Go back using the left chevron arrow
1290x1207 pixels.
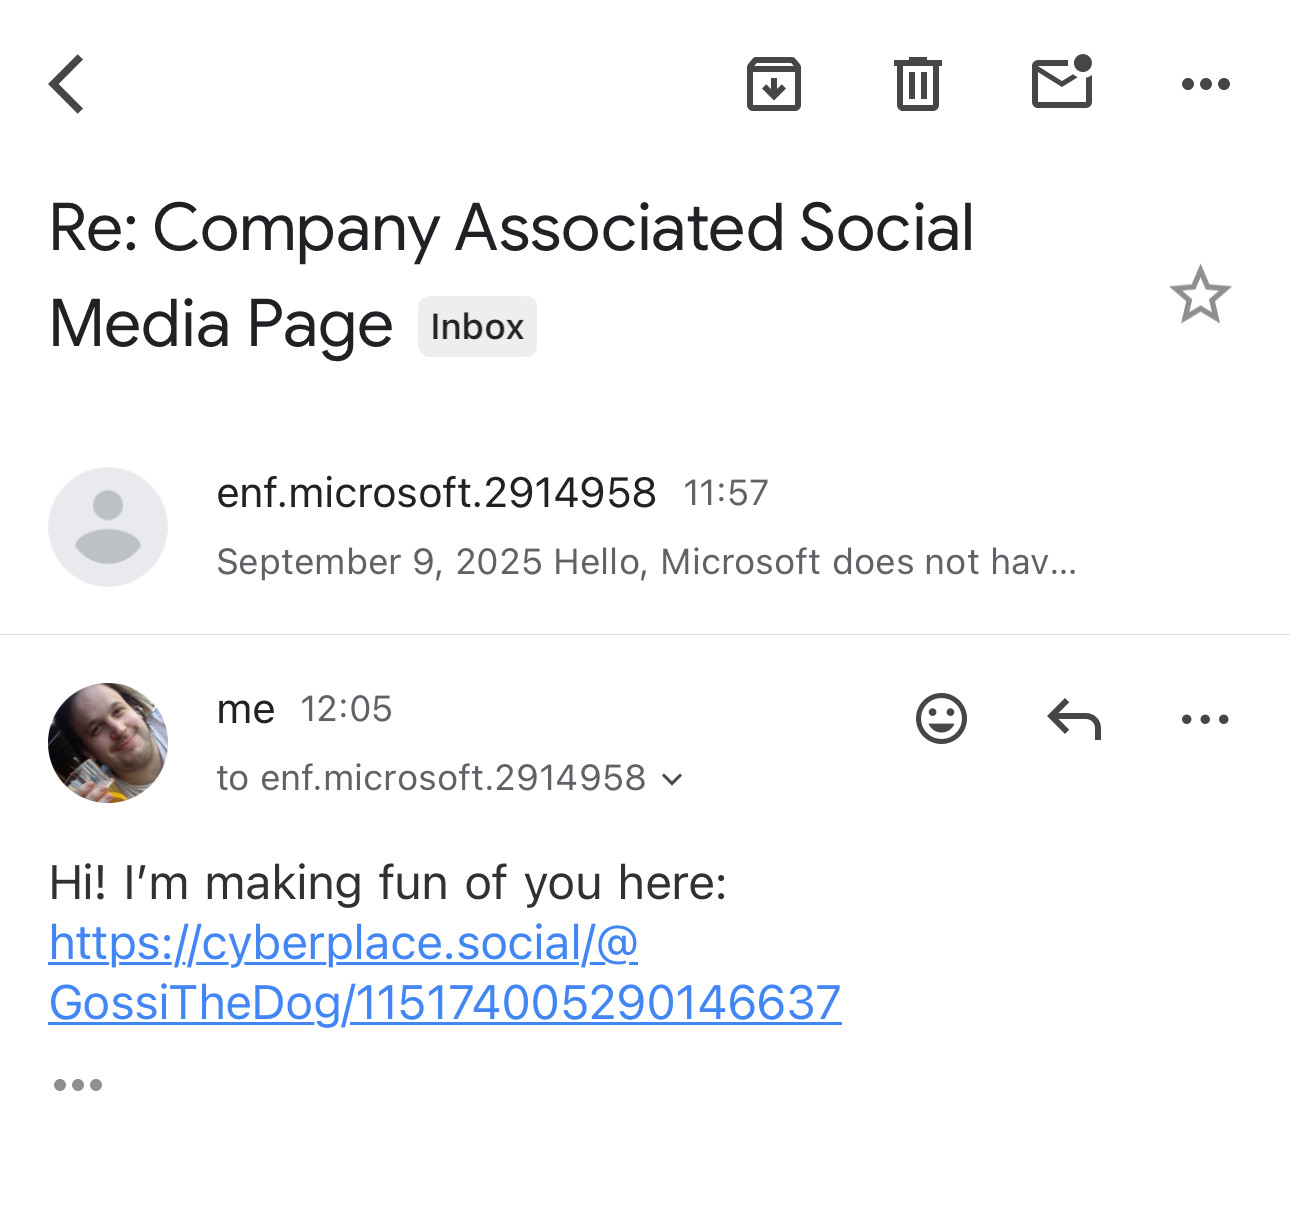(67, 84)
